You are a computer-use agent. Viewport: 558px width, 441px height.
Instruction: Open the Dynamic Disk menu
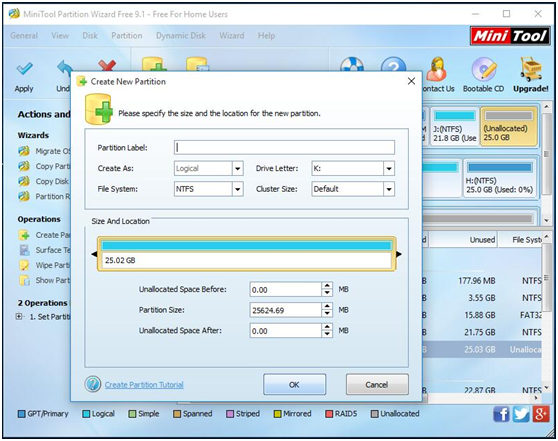click(181, 36)
